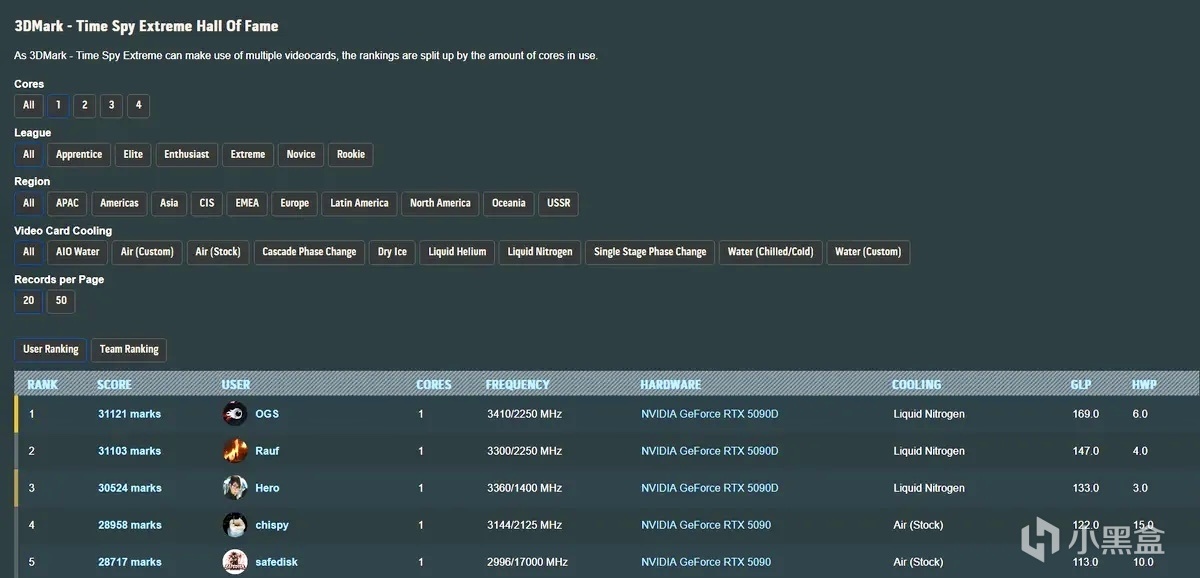
Task: Filter by USSR region
Action: pyautogui.click(x=559, y=203)
